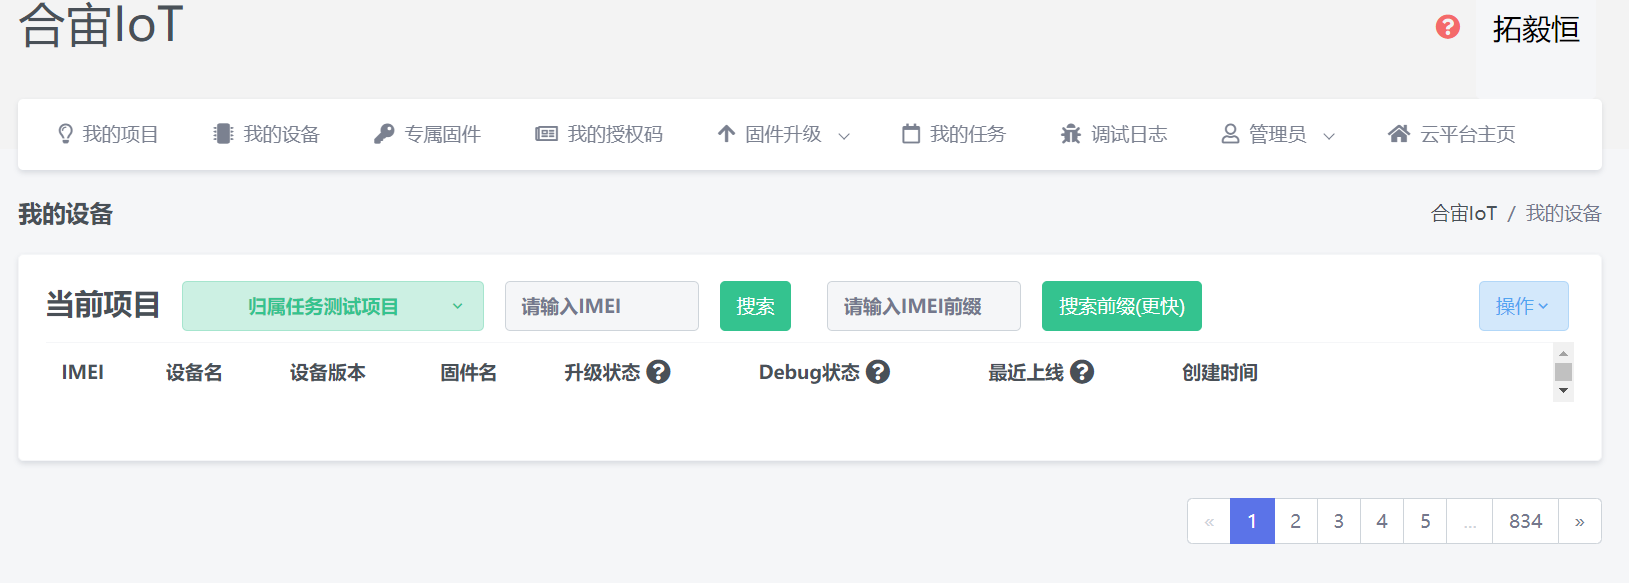Click the lightbulb icon for 我的项目
1629x583 pixels.
[66, 134]
